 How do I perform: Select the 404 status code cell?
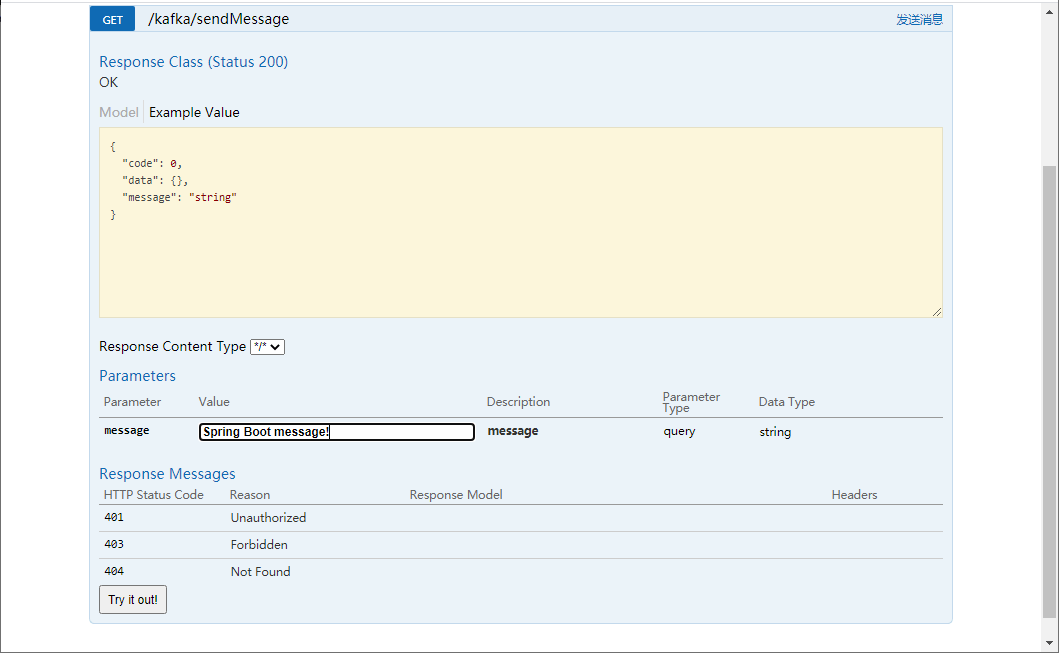coord(113,571)
